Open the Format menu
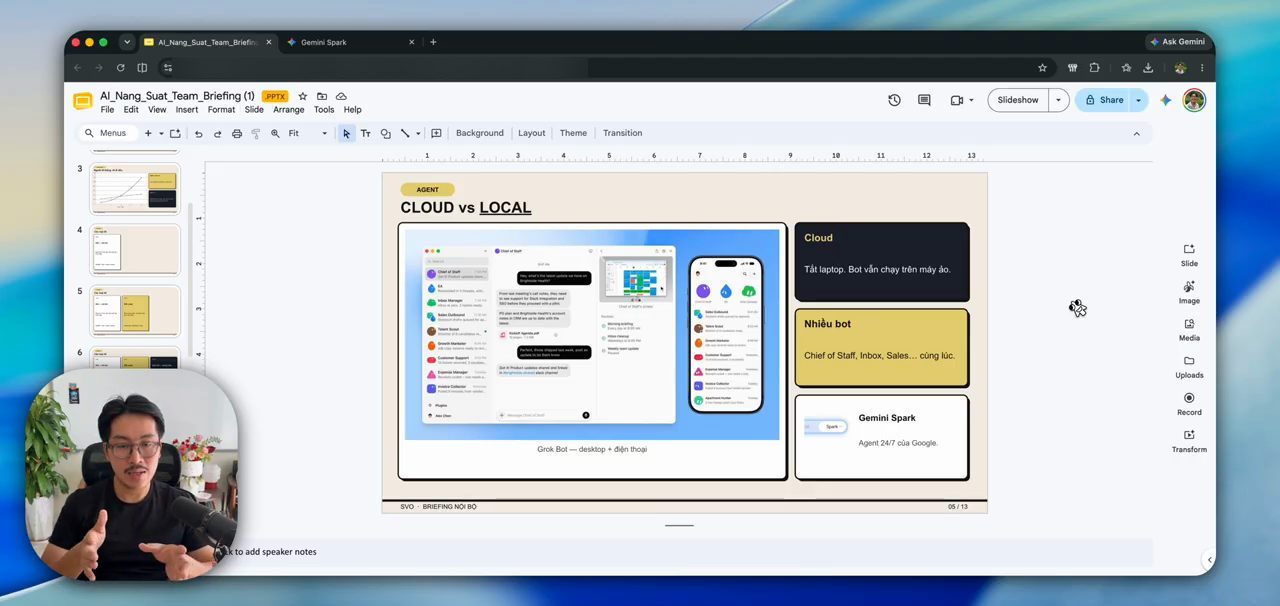The width and height of the screenshot is (1280, 606). [x=221, y=110]
